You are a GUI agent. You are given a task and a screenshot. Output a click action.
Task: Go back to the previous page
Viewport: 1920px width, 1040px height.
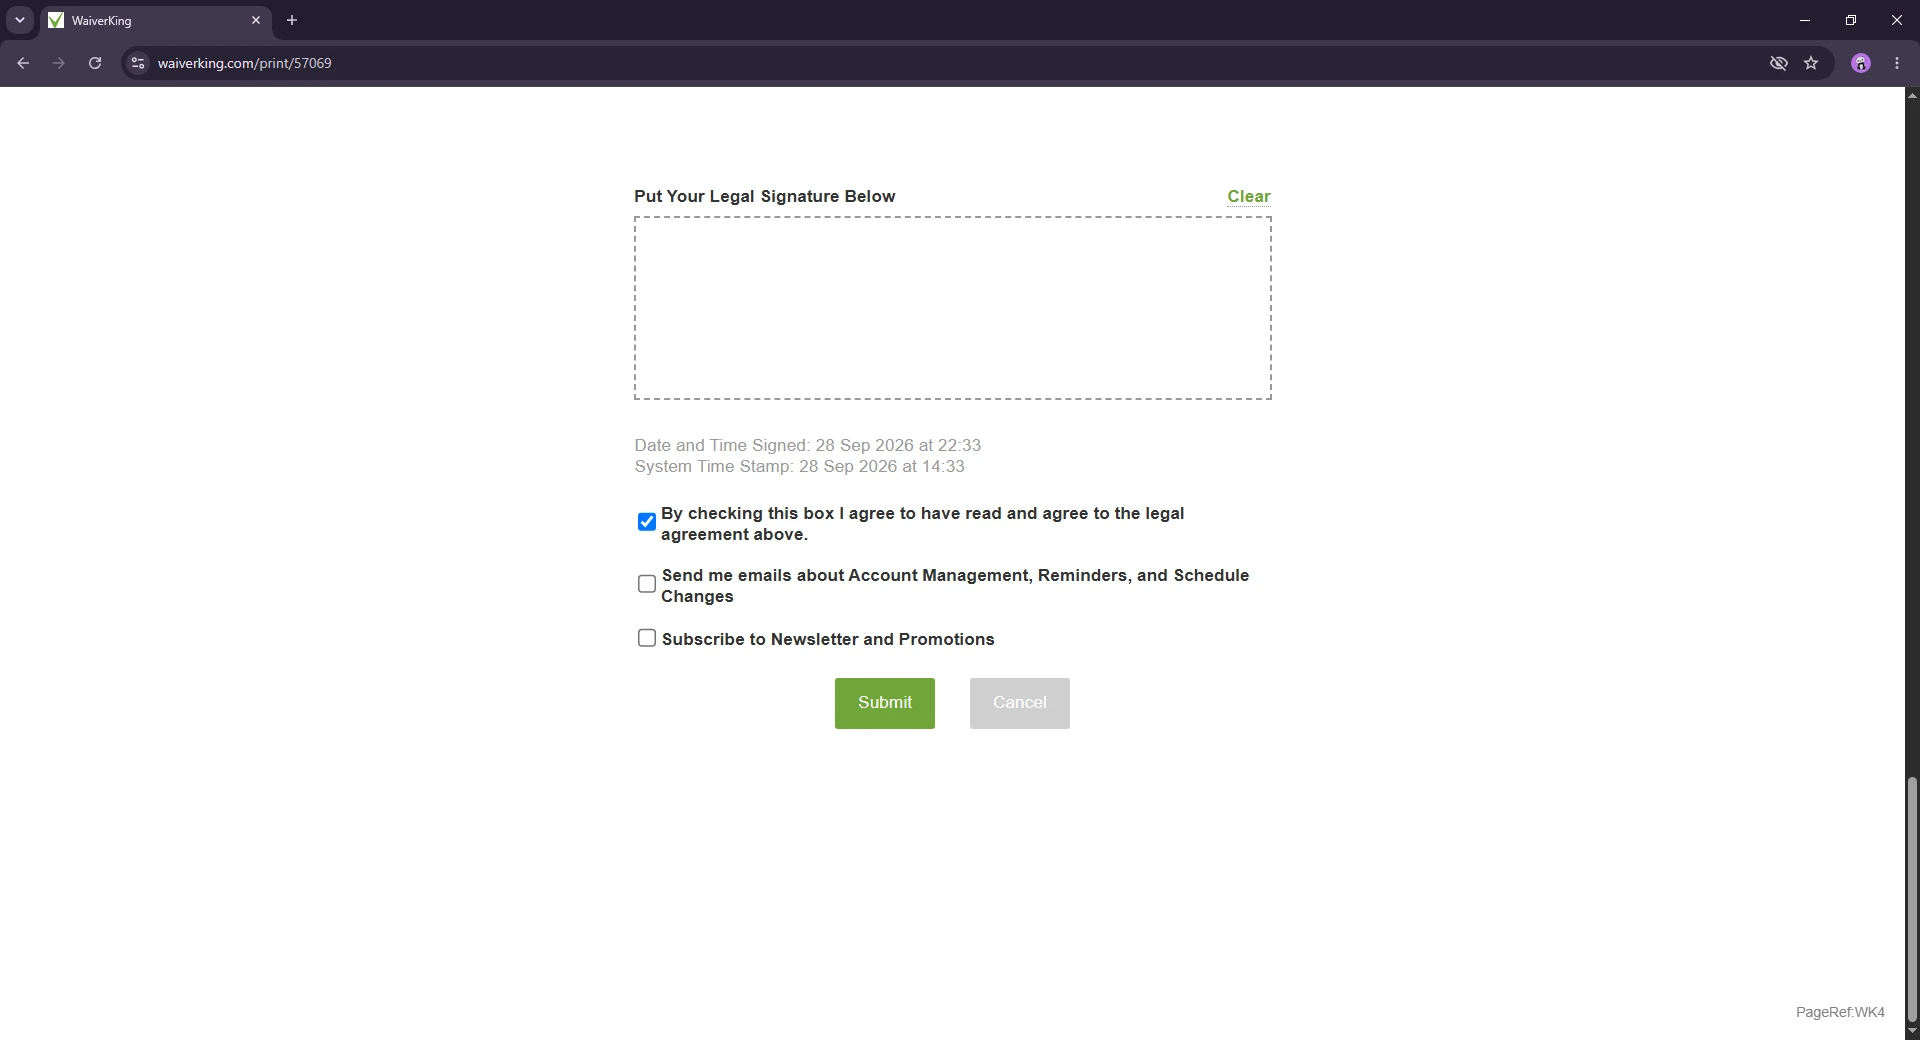point(23,63)
